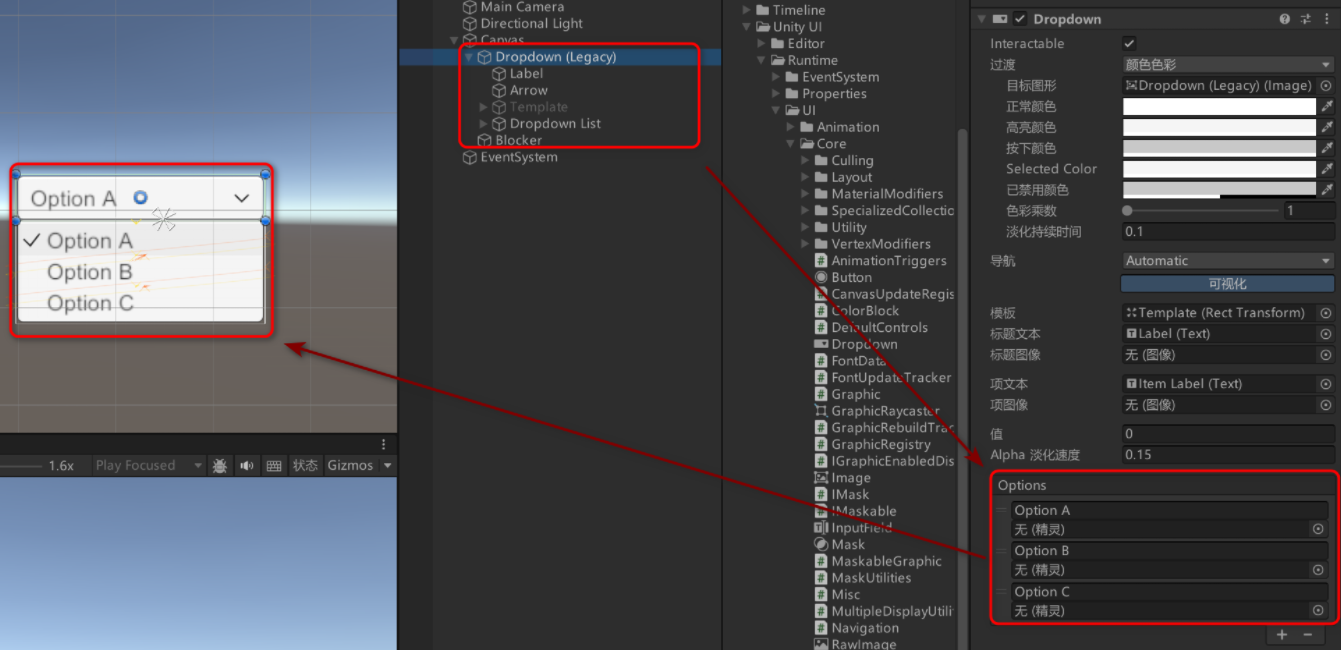Choose checked Option A in dropdown list
Image resolution: width=1341 pixels, height=650 pixels.
141,241
